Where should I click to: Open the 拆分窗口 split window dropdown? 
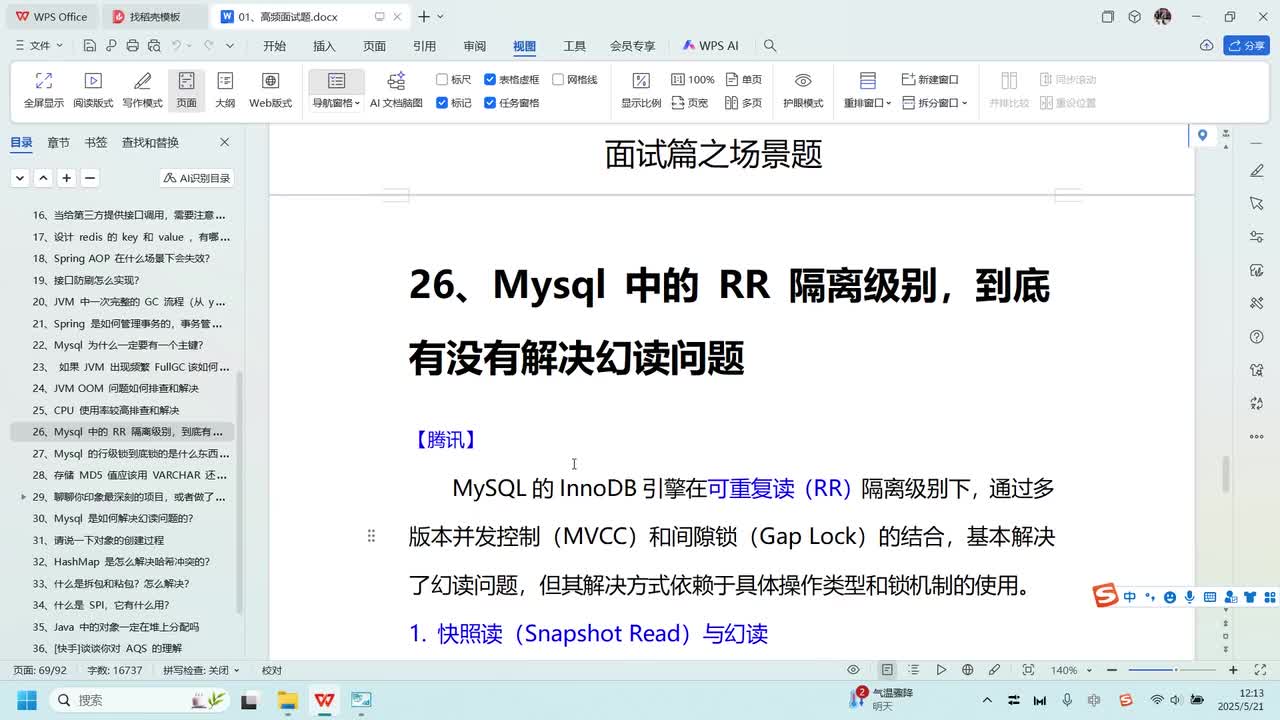(x=935, y=103)
